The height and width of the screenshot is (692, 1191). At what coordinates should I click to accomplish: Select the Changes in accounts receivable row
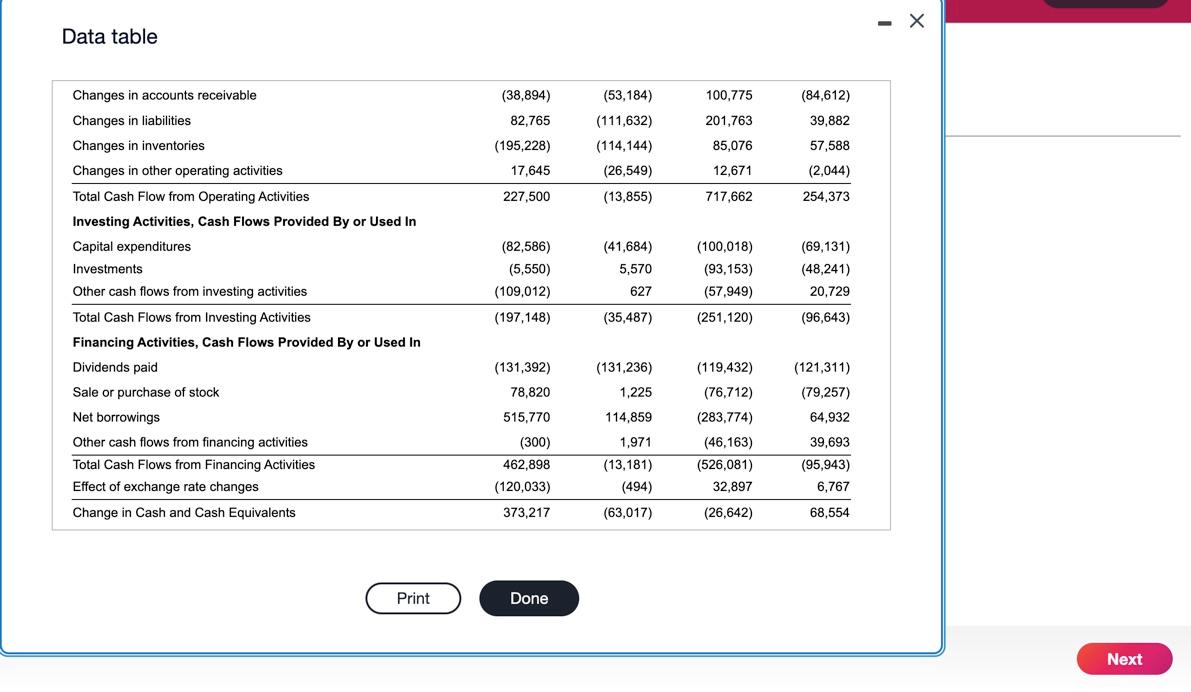[x=164, y=94]
